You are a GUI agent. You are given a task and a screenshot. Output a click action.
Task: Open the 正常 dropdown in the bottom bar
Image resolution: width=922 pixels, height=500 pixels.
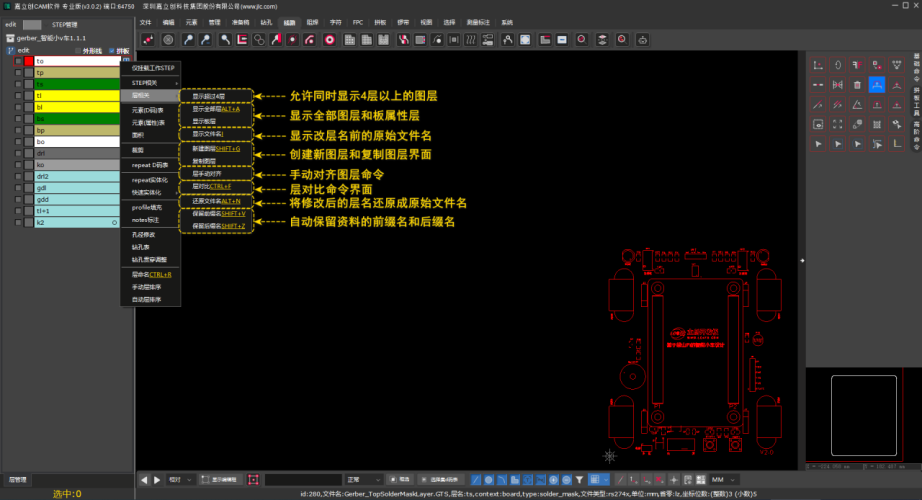363,480
